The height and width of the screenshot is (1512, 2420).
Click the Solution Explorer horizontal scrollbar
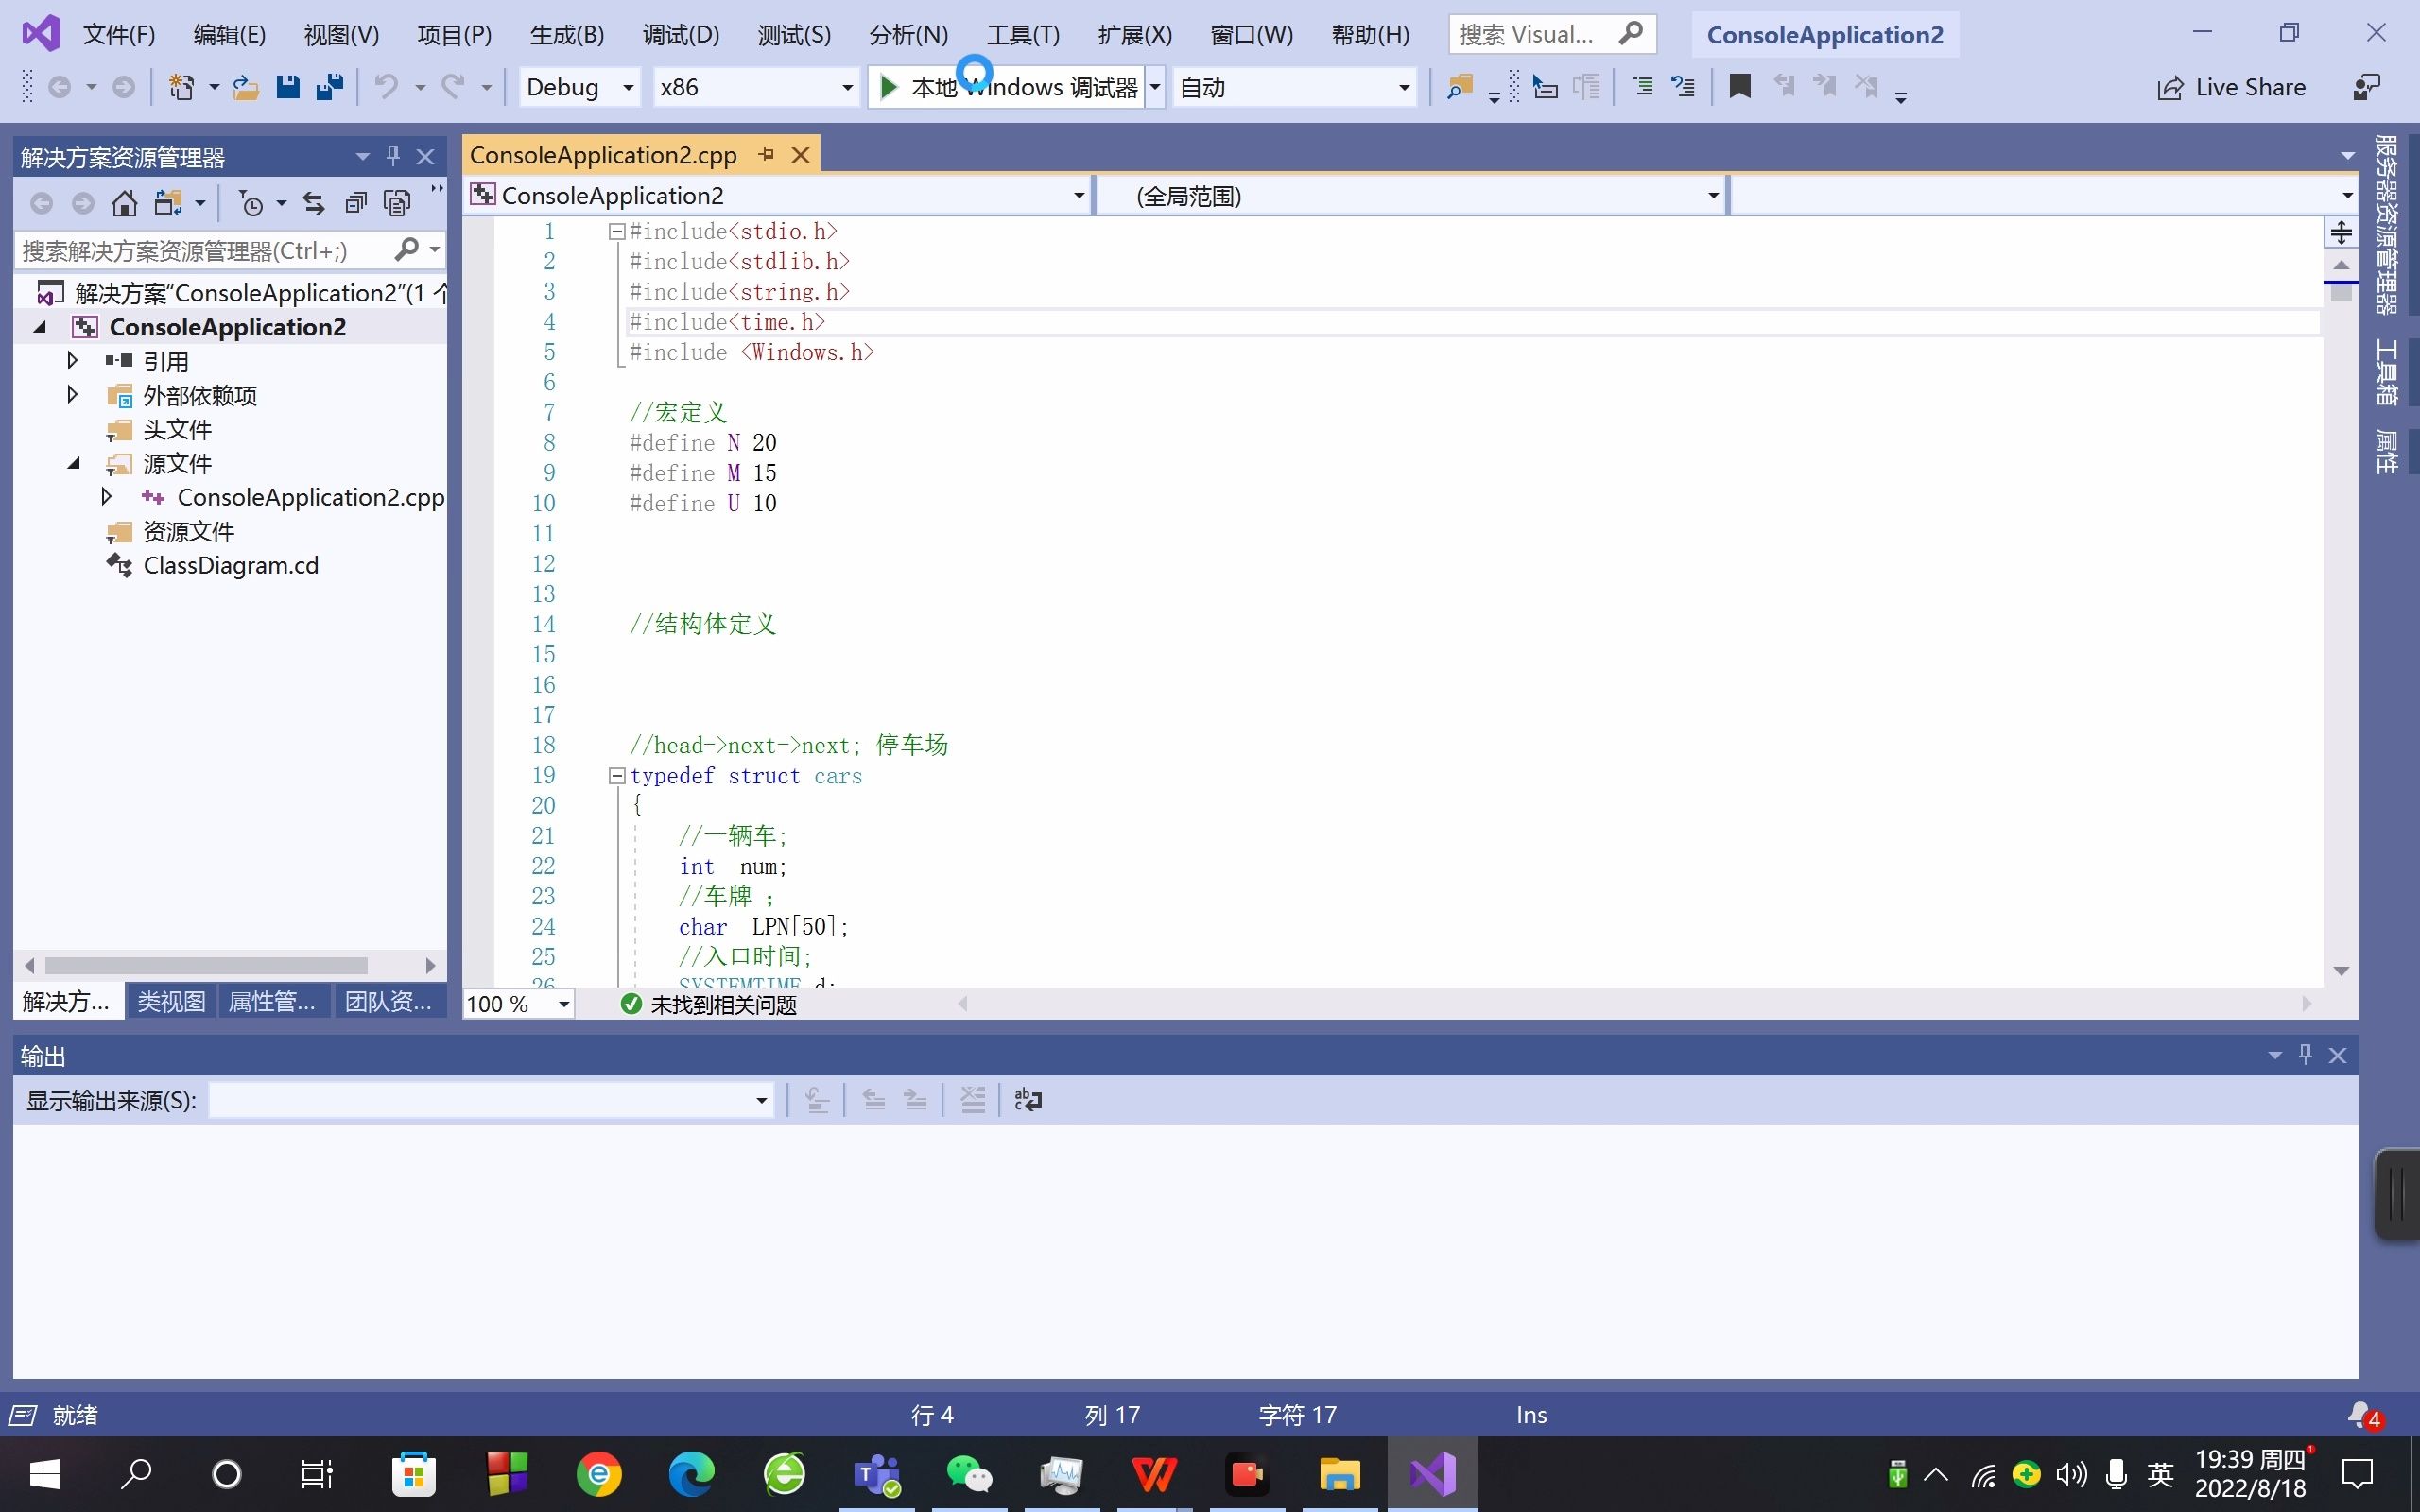206,965
